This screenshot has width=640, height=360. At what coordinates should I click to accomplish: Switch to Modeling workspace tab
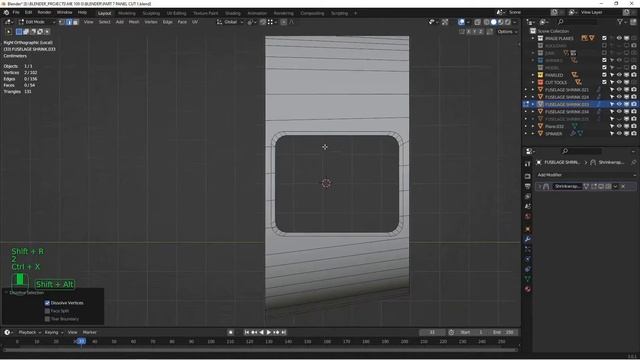pyautogui.click(x=127, y=13)
